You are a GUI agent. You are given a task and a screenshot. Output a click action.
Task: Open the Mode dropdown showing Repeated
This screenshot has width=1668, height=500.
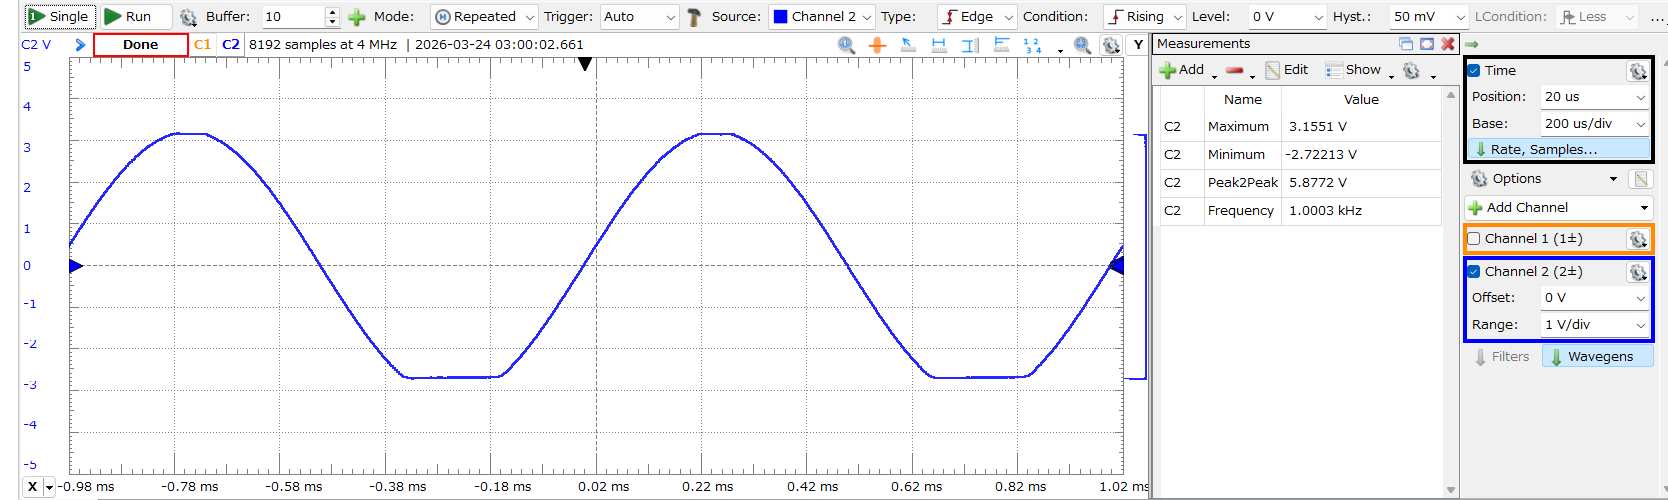coord(485,17)
